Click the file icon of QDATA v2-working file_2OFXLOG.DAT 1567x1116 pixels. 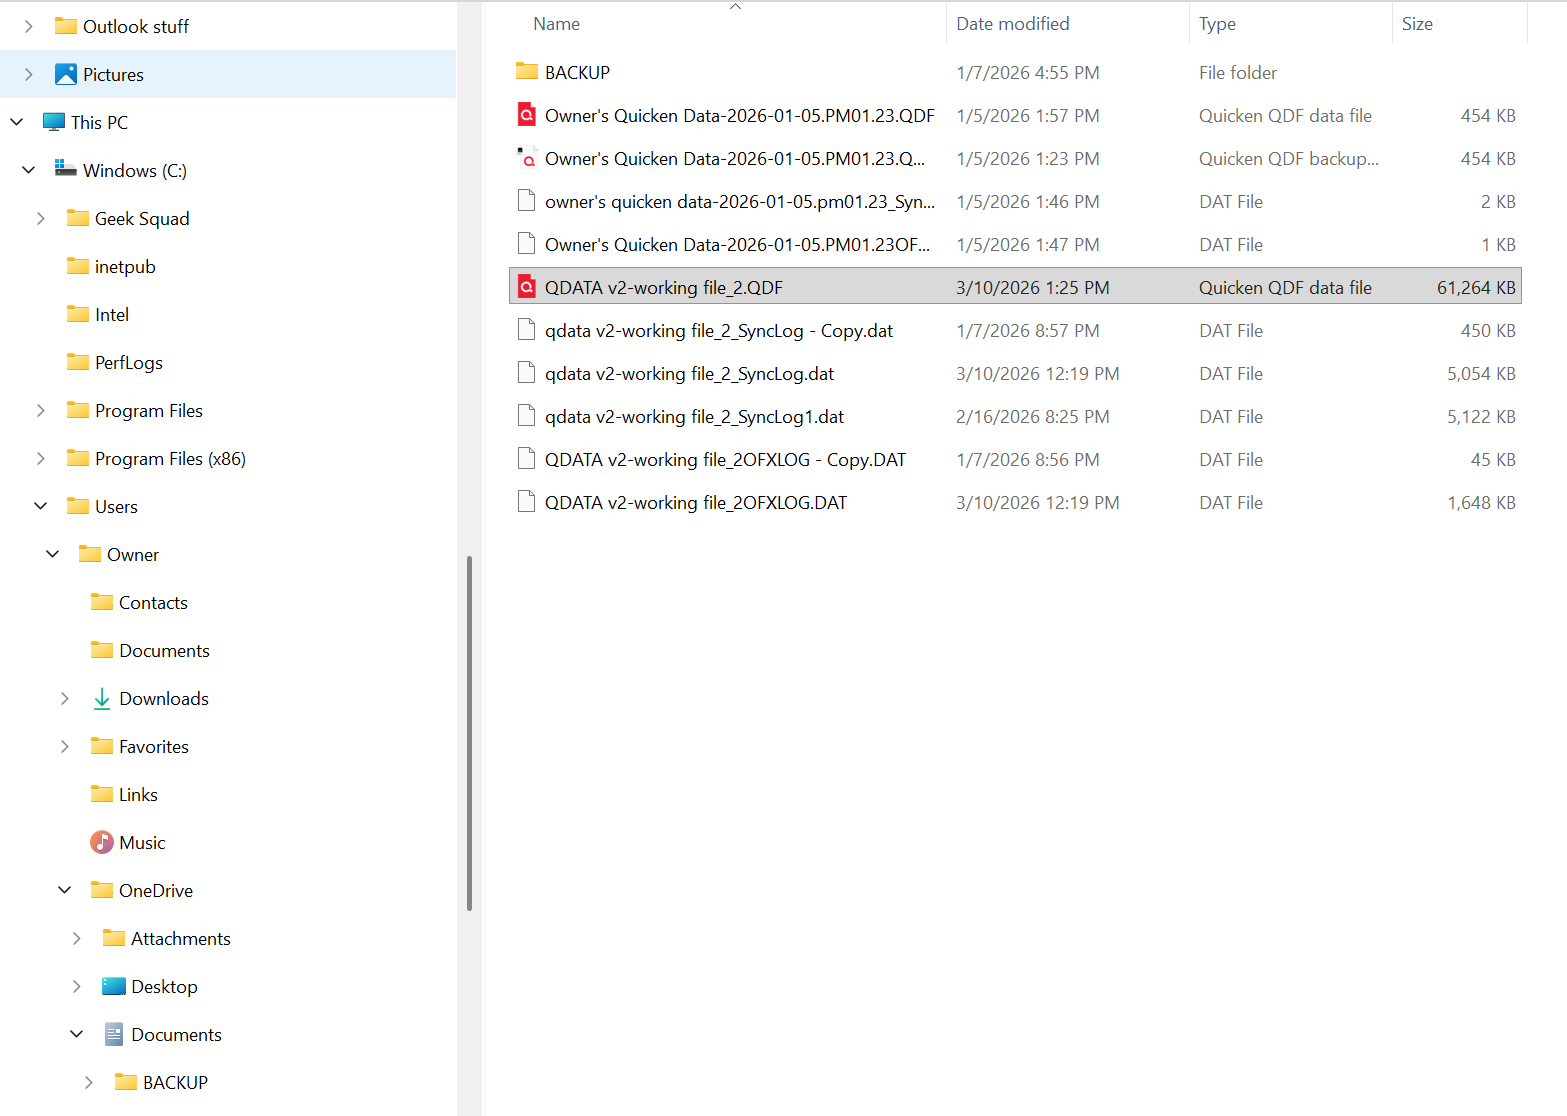click(526, 503)
